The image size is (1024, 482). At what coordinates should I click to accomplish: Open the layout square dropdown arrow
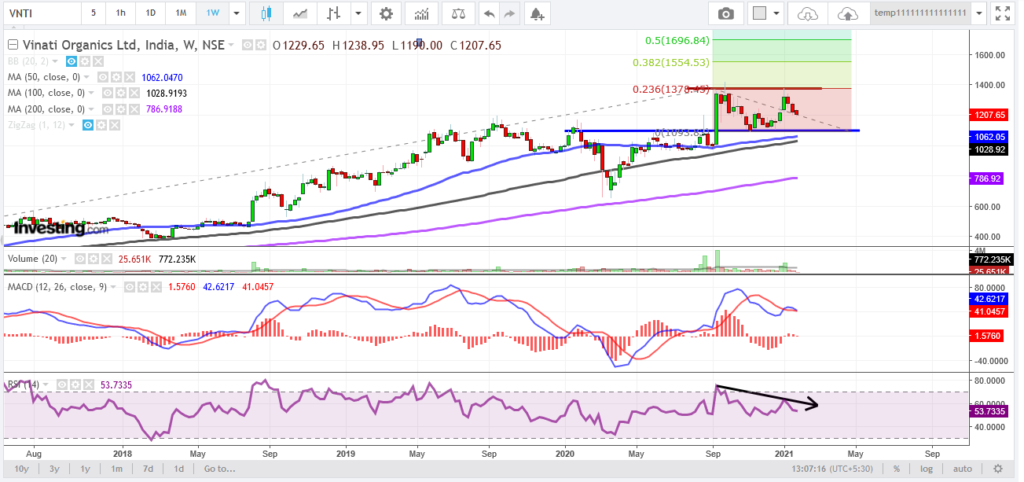(x=776, y=13)
